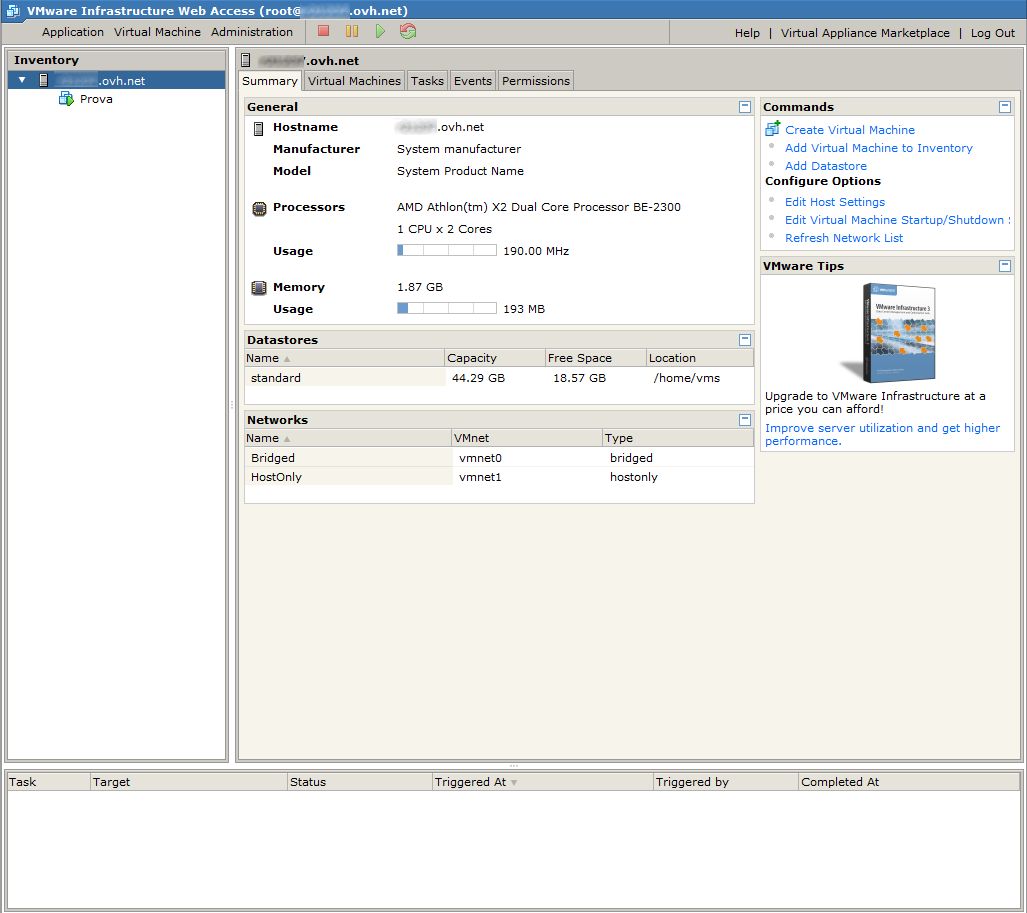Select the standard datastore row

click(x=498, y=378)
